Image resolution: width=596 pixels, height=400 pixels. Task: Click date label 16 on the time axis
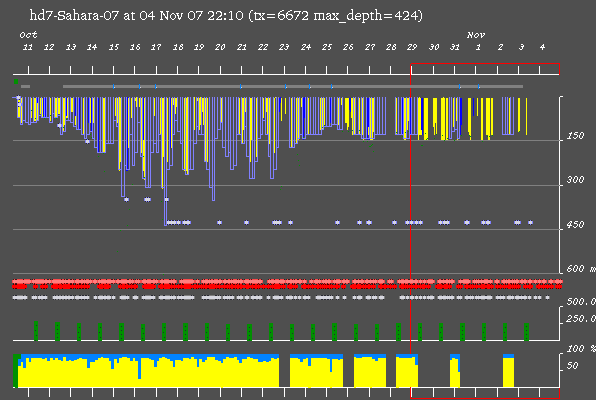(135, 47)
